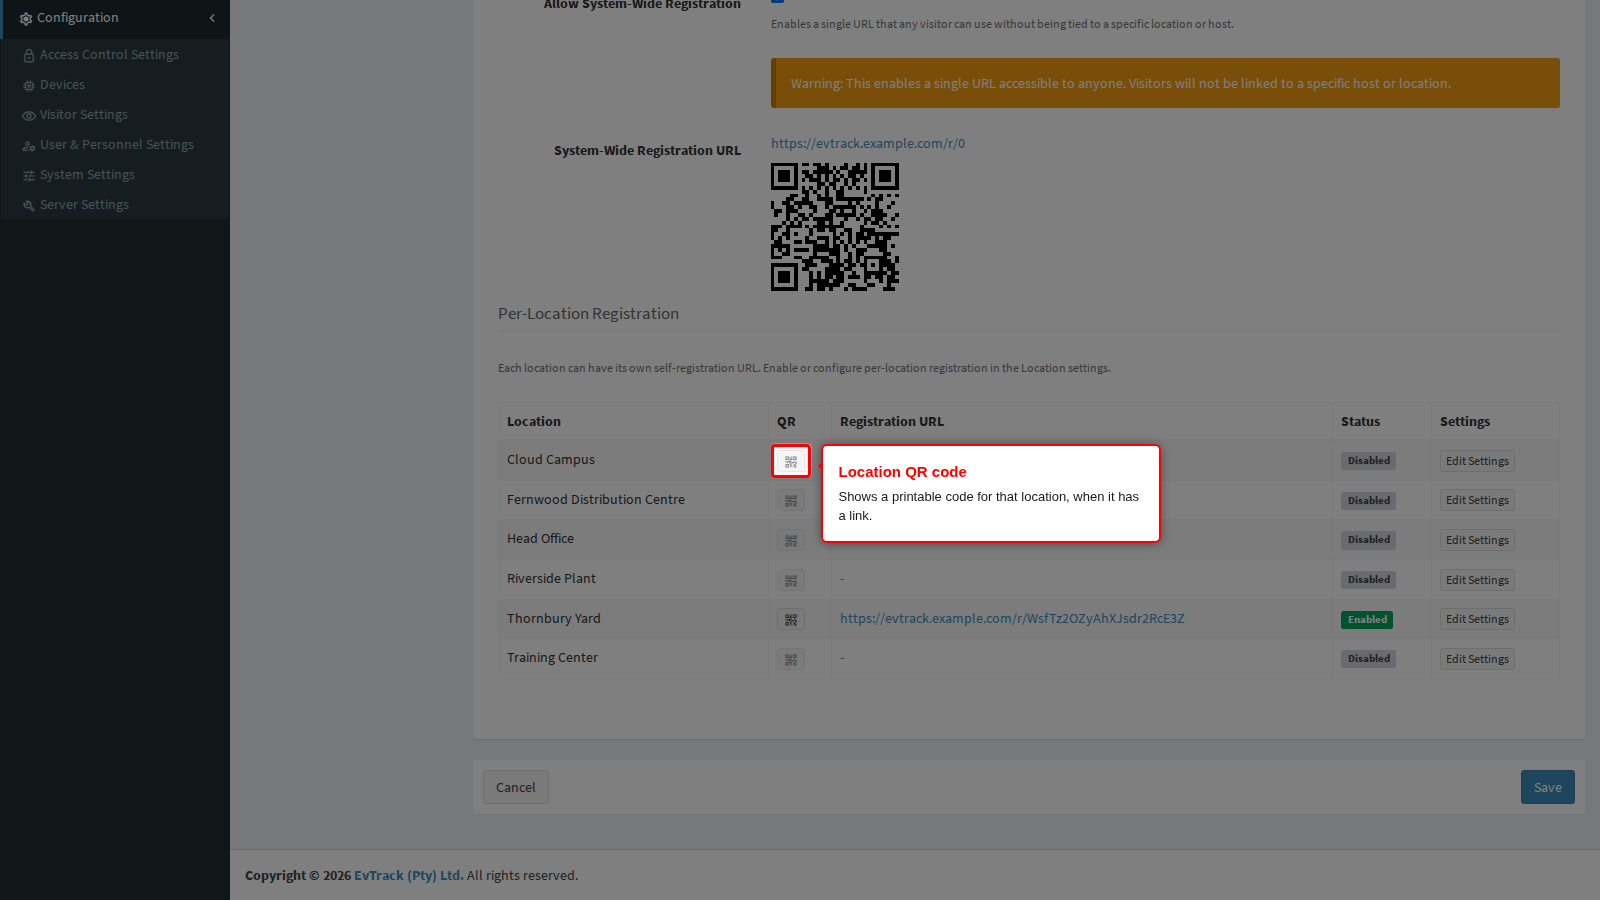Click the Devices sidebar icon
This screenshot has width=1600, height=900.
[29, 85]
